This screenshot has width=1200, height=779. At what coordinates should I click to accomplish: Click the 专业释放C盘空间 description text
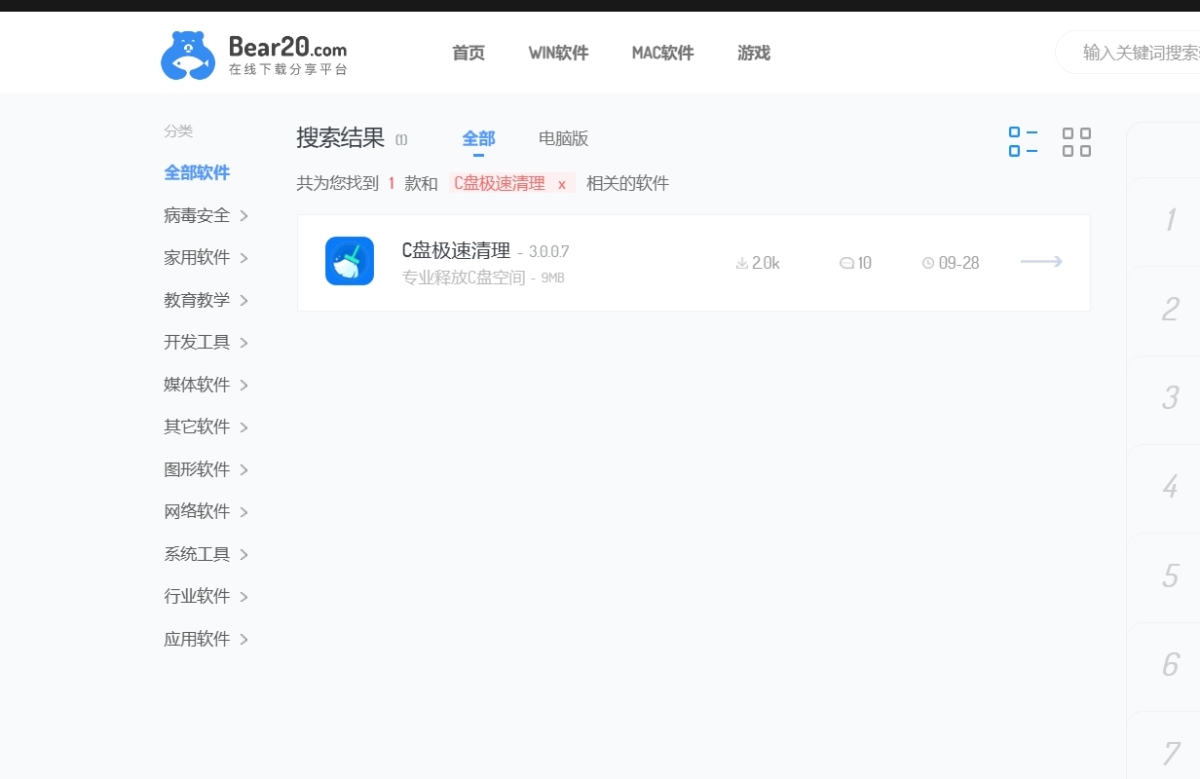click(x=463, y=278)
